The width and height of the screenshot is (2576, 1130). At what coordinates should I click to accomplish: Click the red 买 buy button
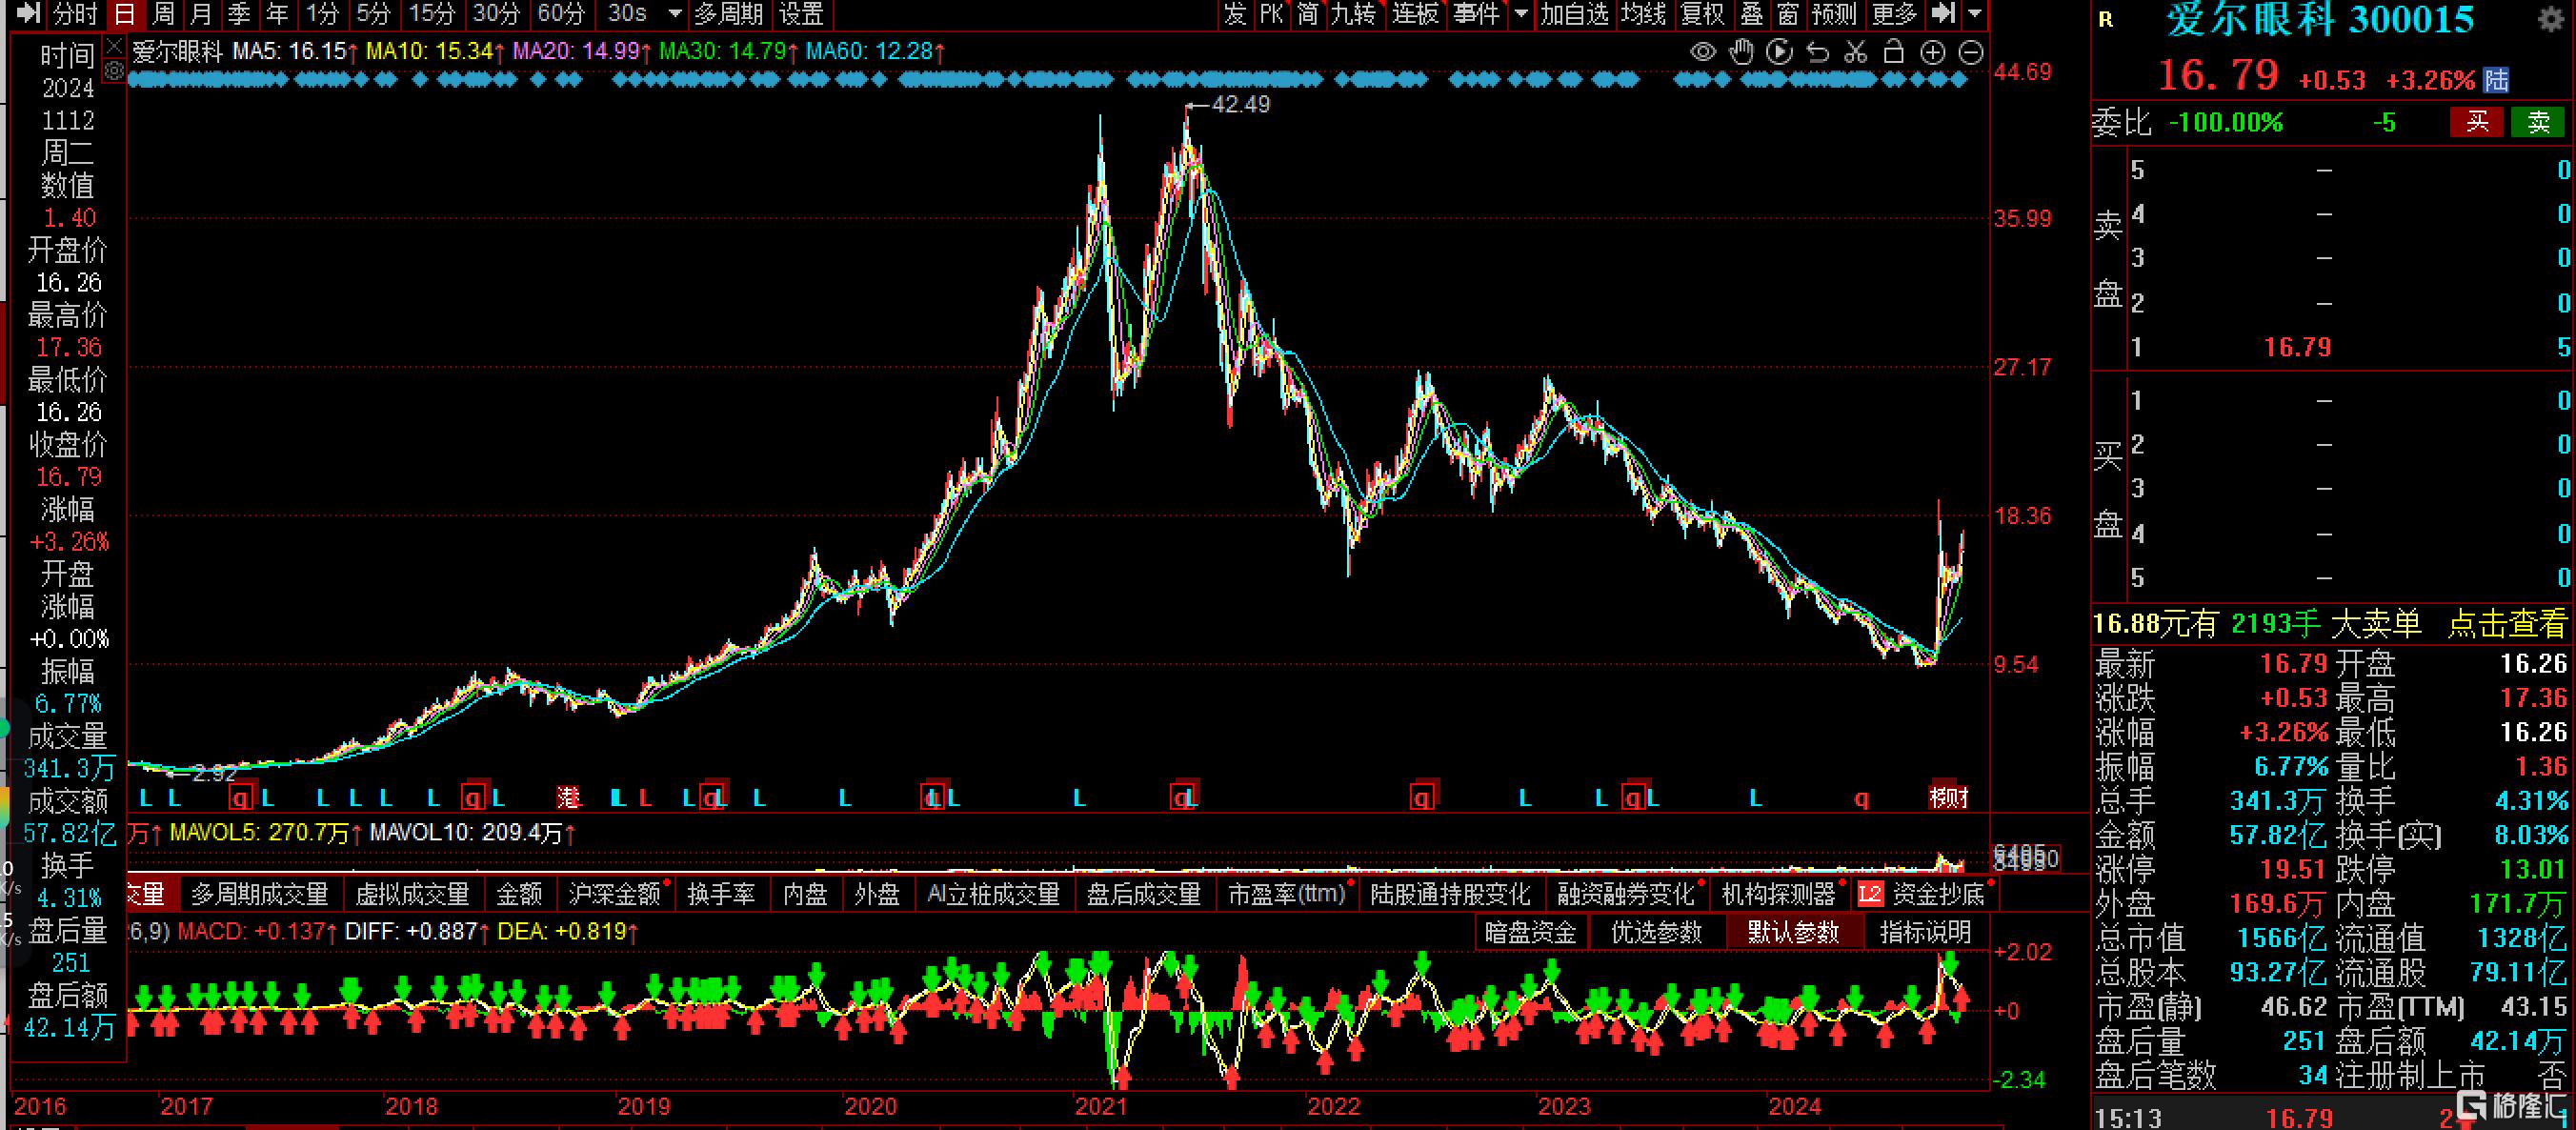pyautogui.click(x=2476, y=122)
